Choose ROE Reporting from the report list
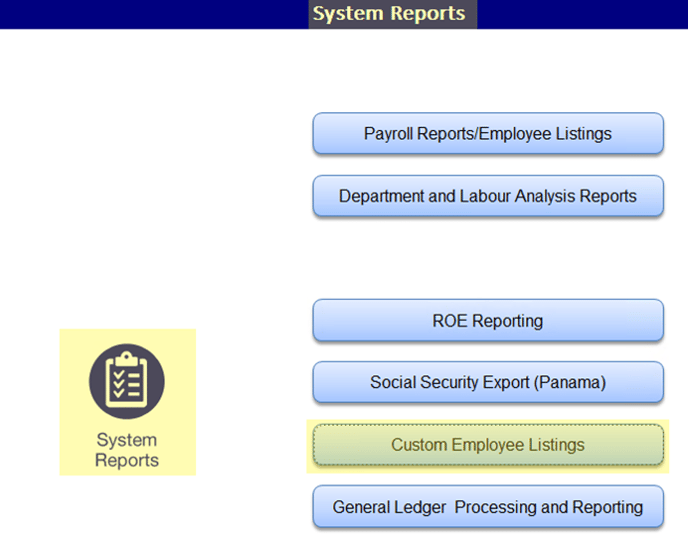 pos(488,321)
